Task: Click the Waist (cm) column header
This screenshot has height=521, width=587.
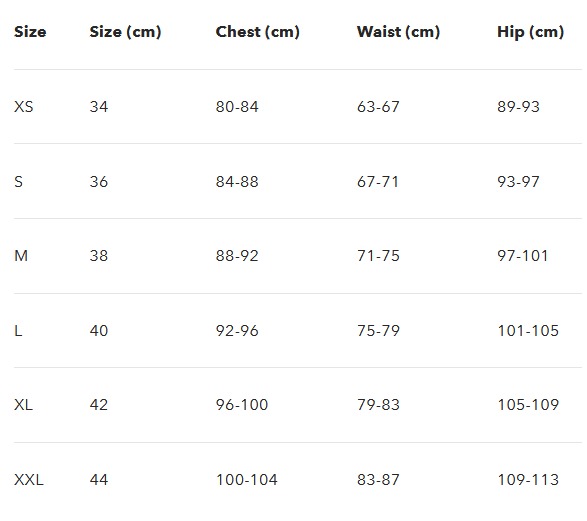Action: coord(398,32)
